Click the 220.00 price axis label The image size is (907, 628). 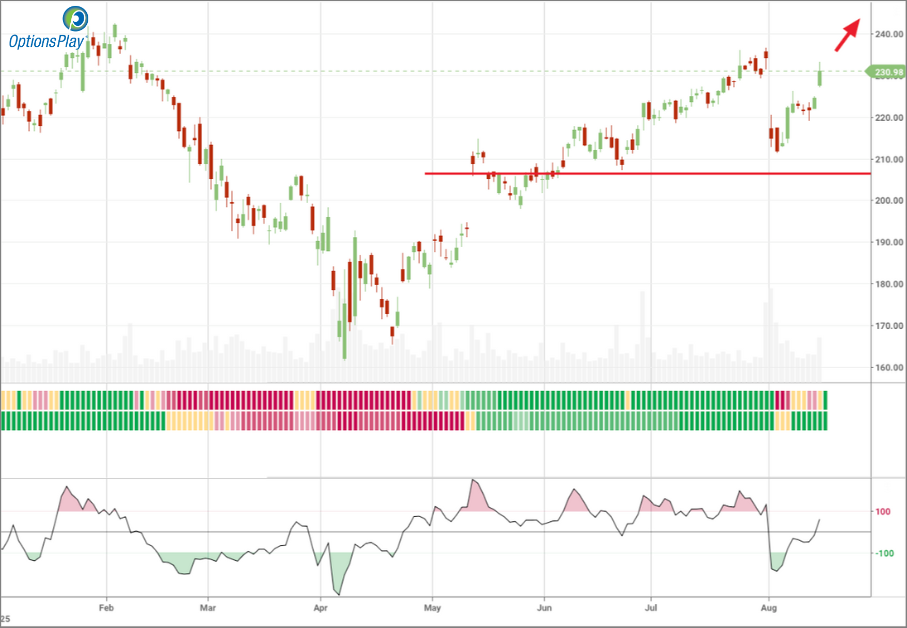tap(889, 117)
